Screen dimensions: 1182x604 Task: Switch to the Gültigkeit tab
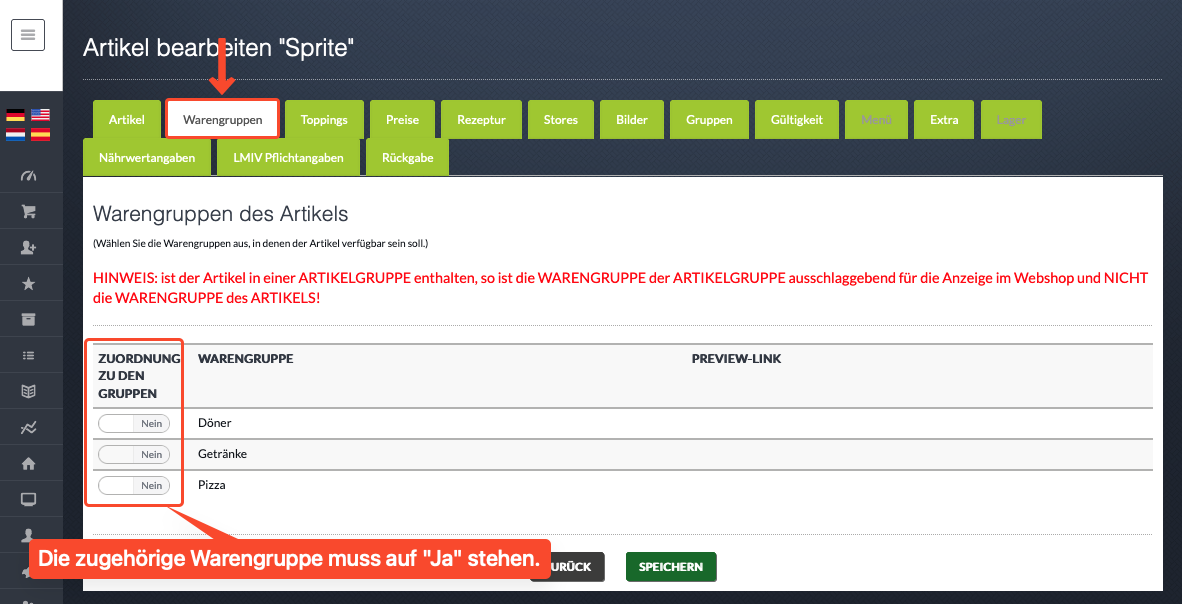point(797,119)
